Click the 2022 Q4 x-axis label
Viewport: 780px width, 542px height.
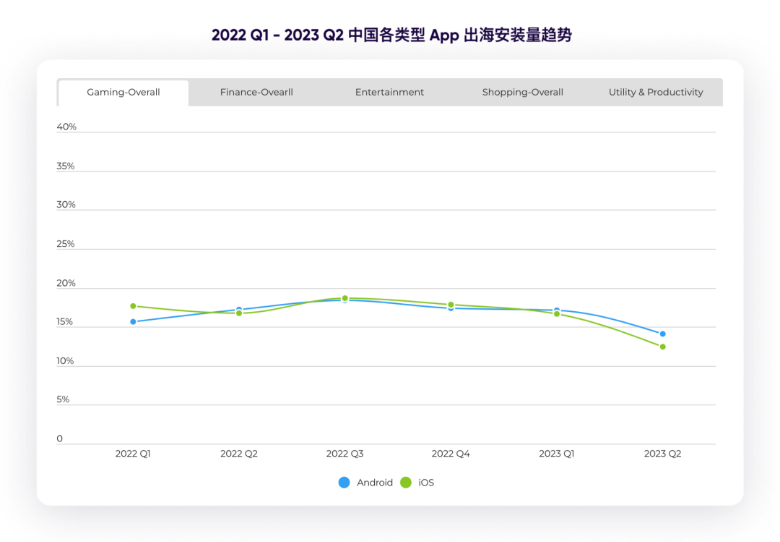coord(450,454)
